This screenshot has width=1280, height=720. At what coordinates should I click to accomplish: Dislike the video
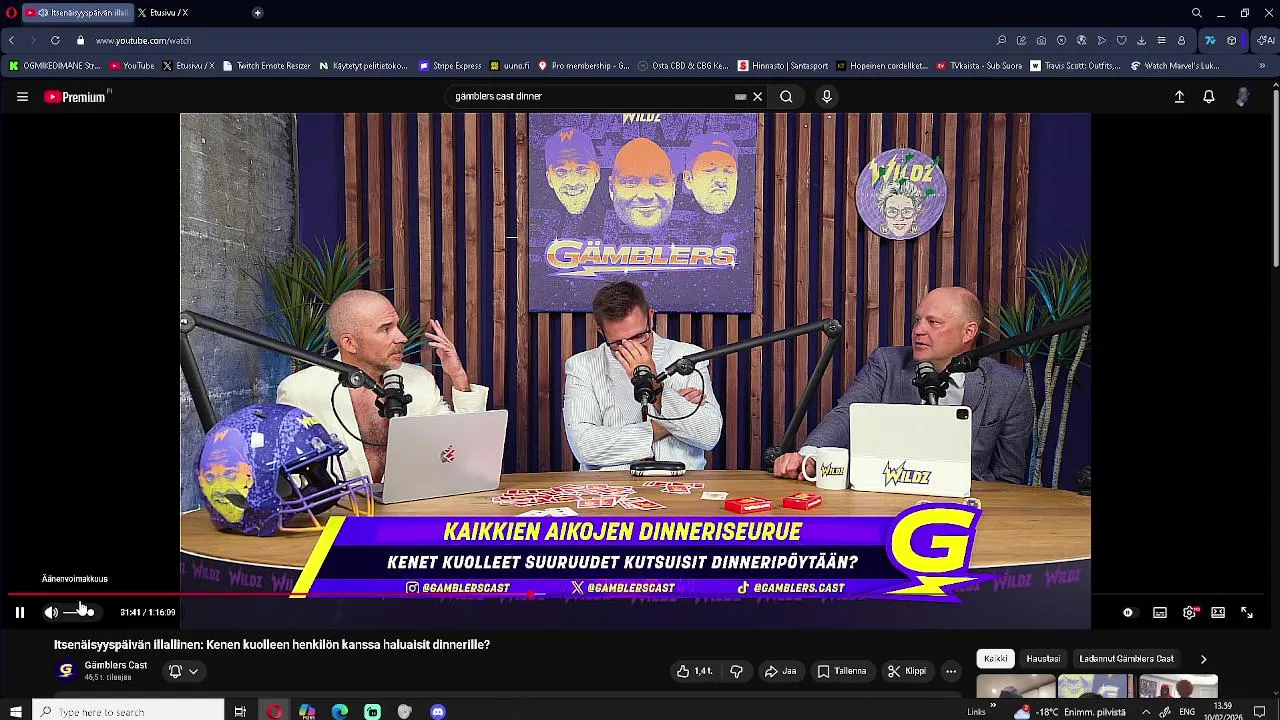(736, 671)
